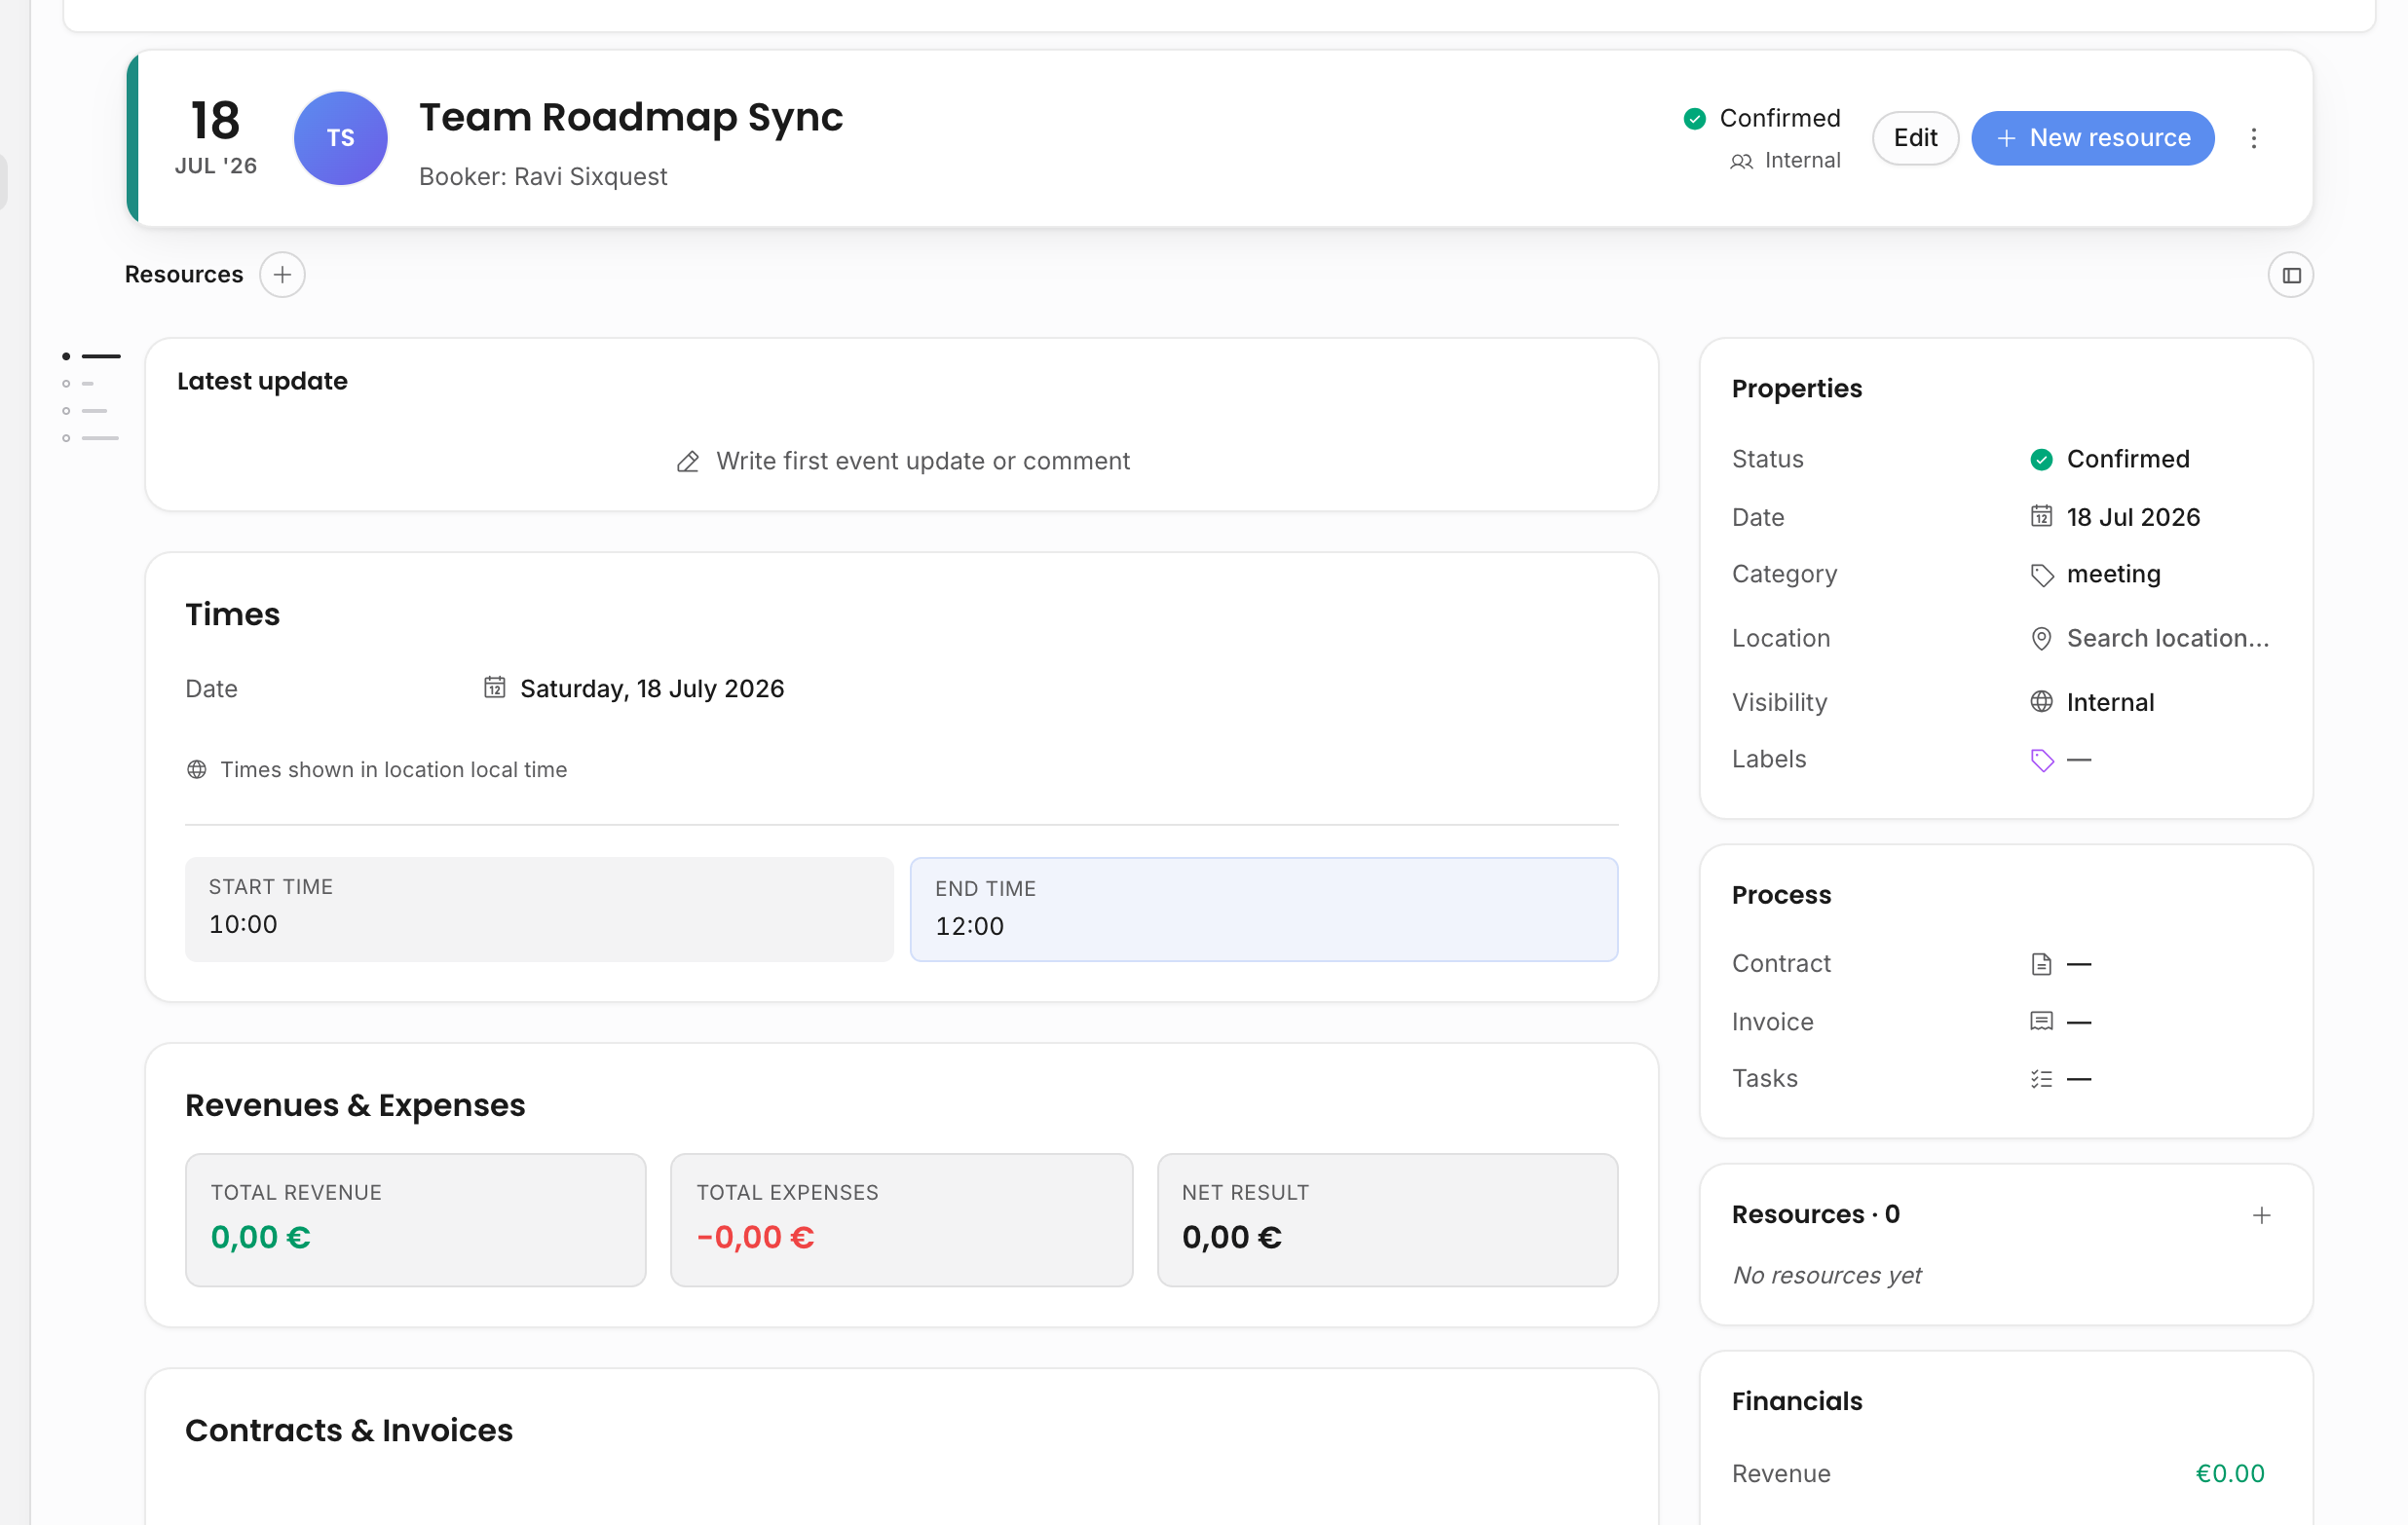The height and width of the screenshot is (1525, 2408).
Task: Click Saturday, 18 July 2026 date value
Action: (x=652, y=688)
